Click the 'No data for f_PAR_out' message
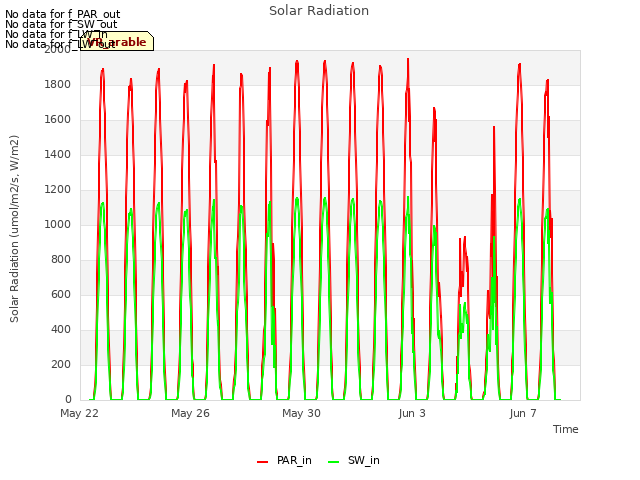 click(63, 15)
